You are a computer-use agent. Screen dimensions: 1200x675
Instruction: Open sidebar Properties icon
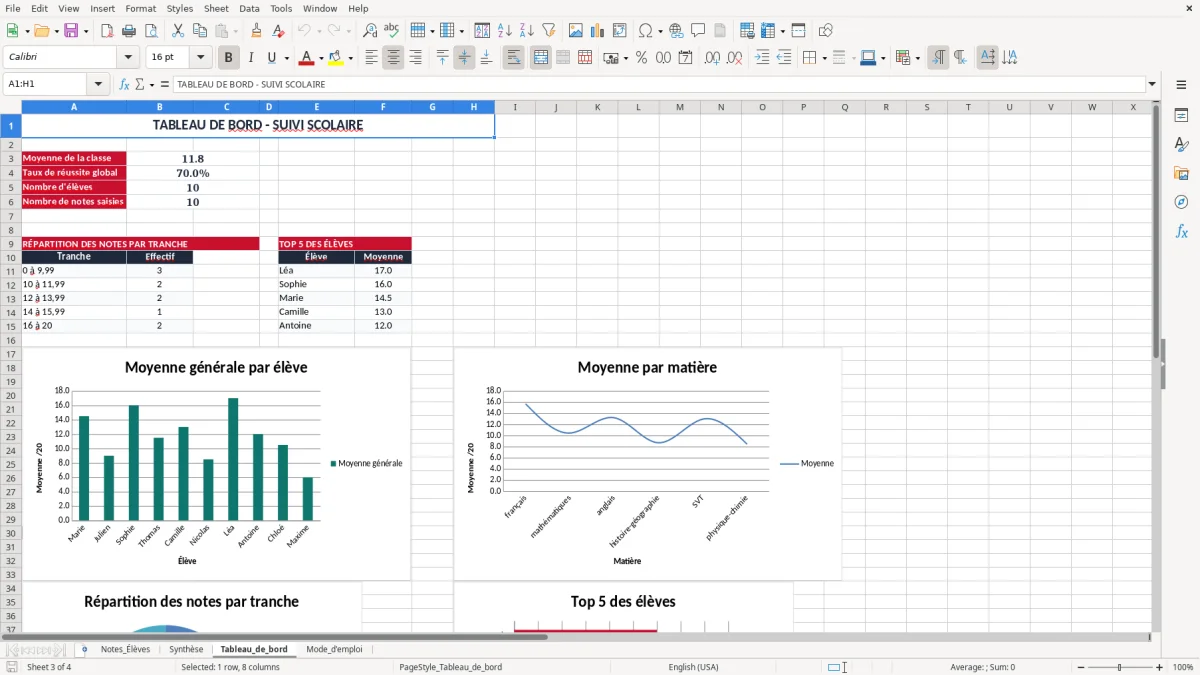click(1181, 115)
